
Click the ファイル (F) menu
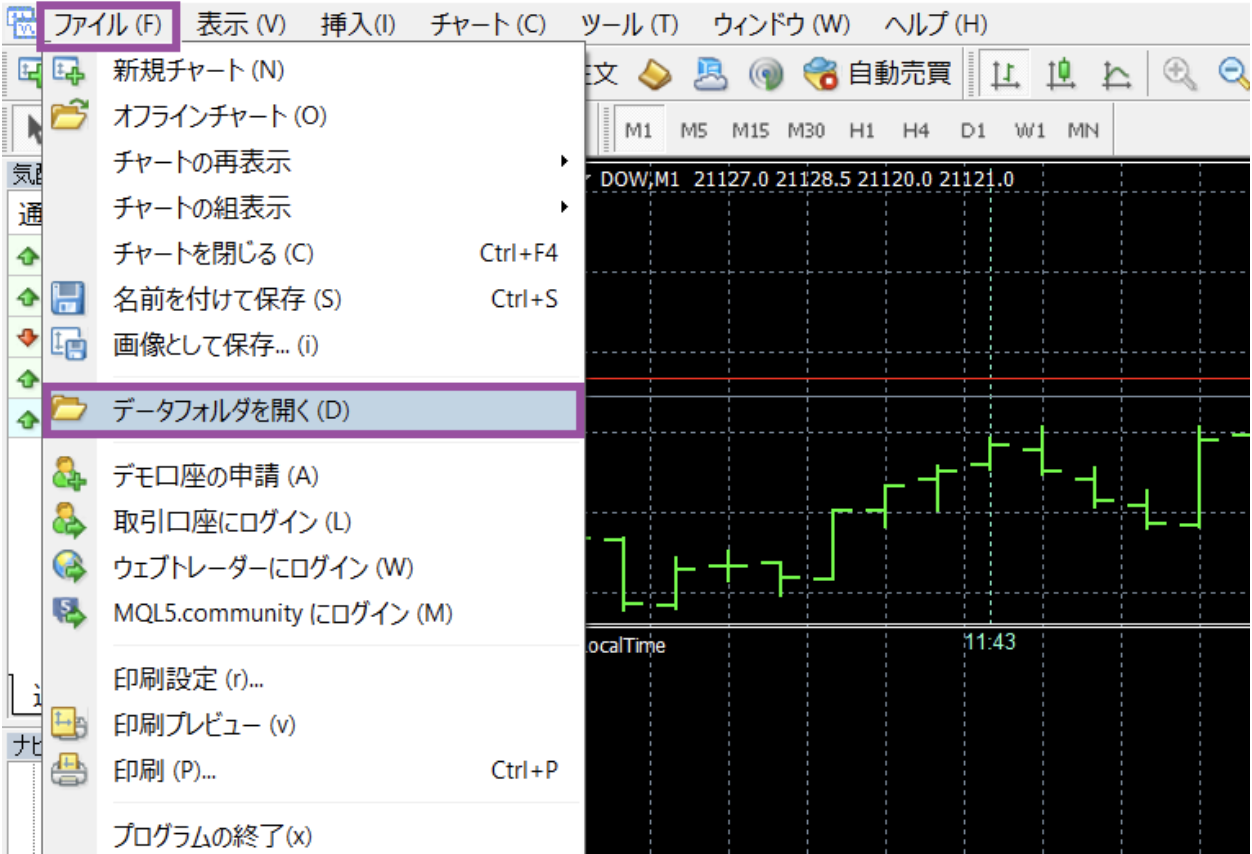(x=108, y=25)
